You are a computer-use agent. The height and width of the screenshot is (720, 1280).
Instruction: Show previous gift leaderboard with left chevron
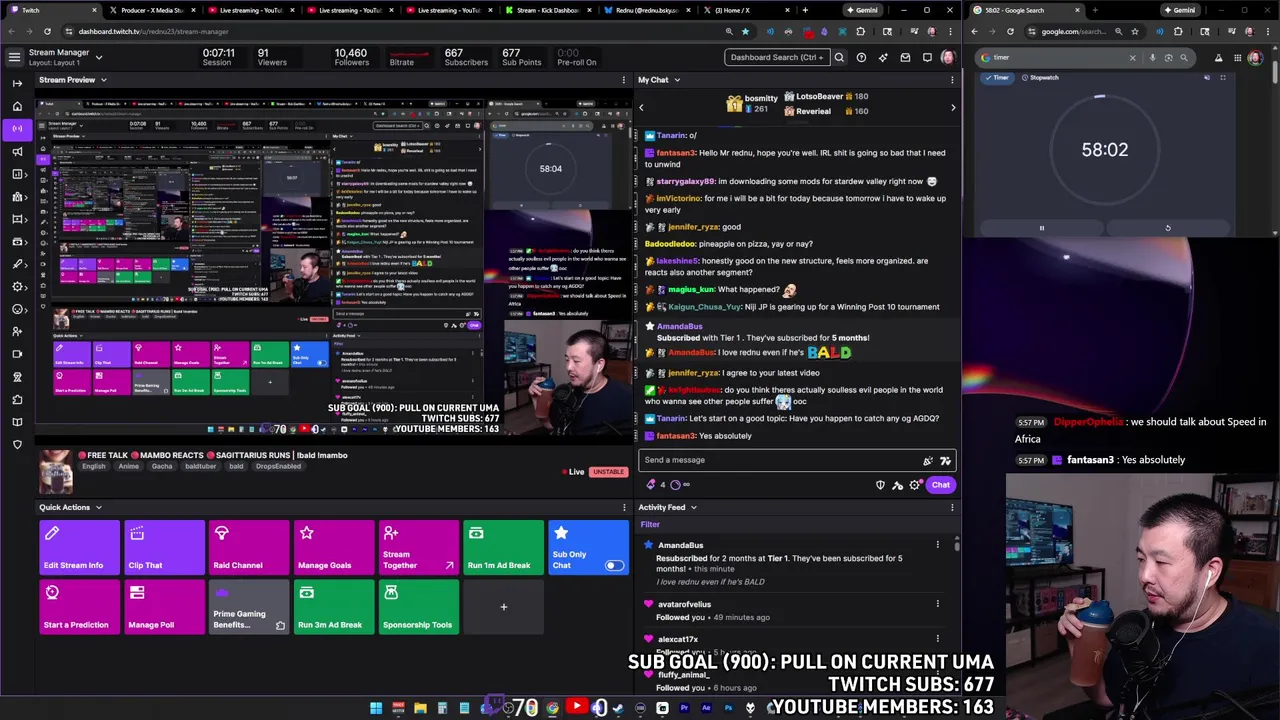click(x=642, y=107)
